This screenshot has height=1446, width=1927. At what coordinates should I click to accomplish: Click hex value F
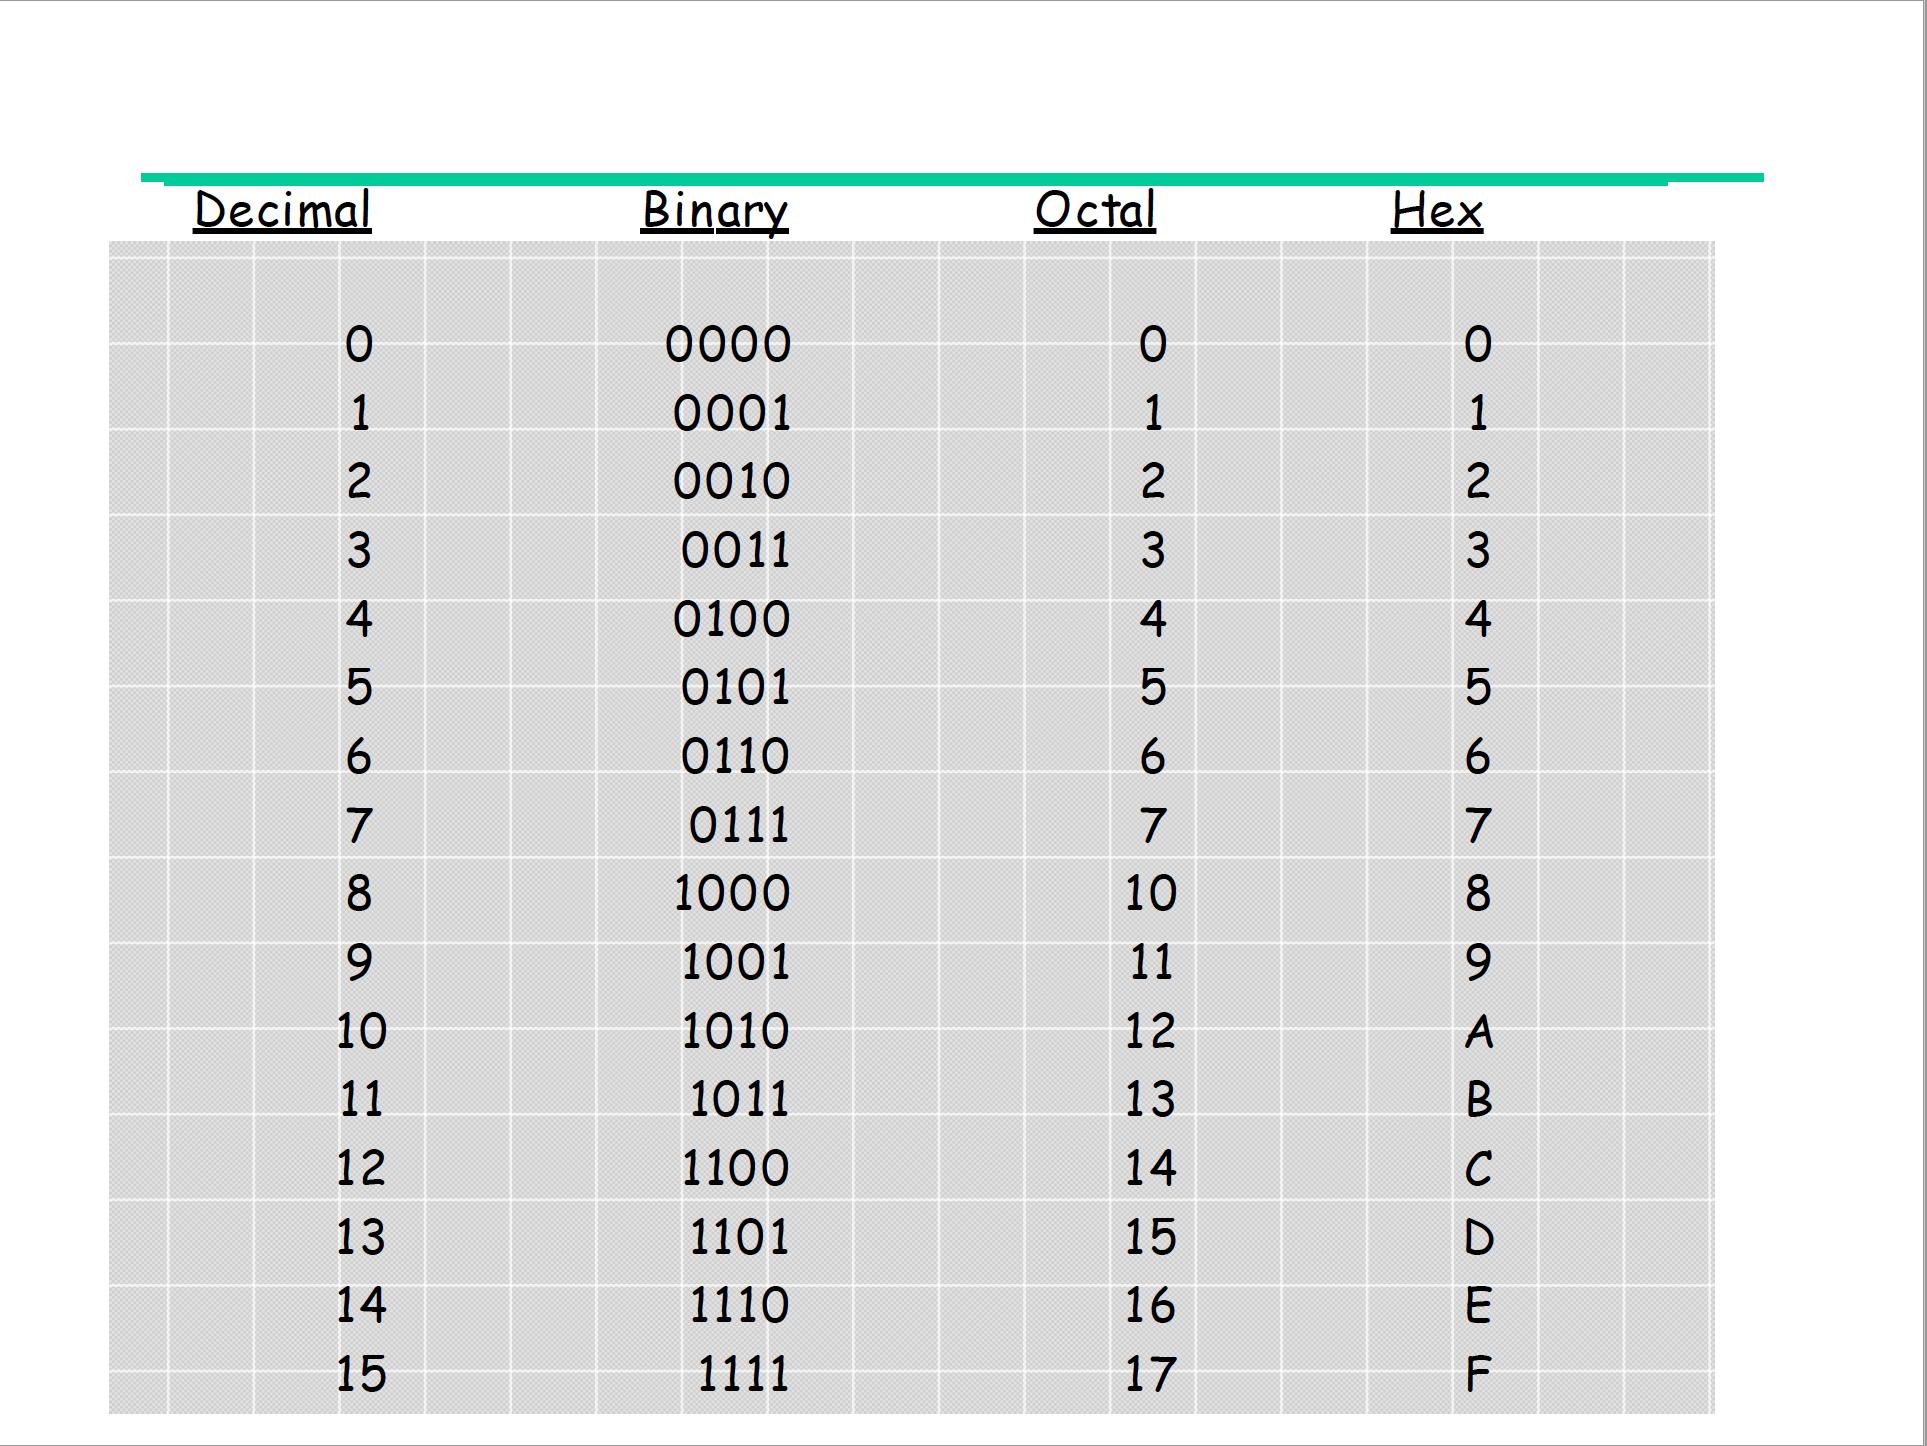[x=1478, y=1374]
